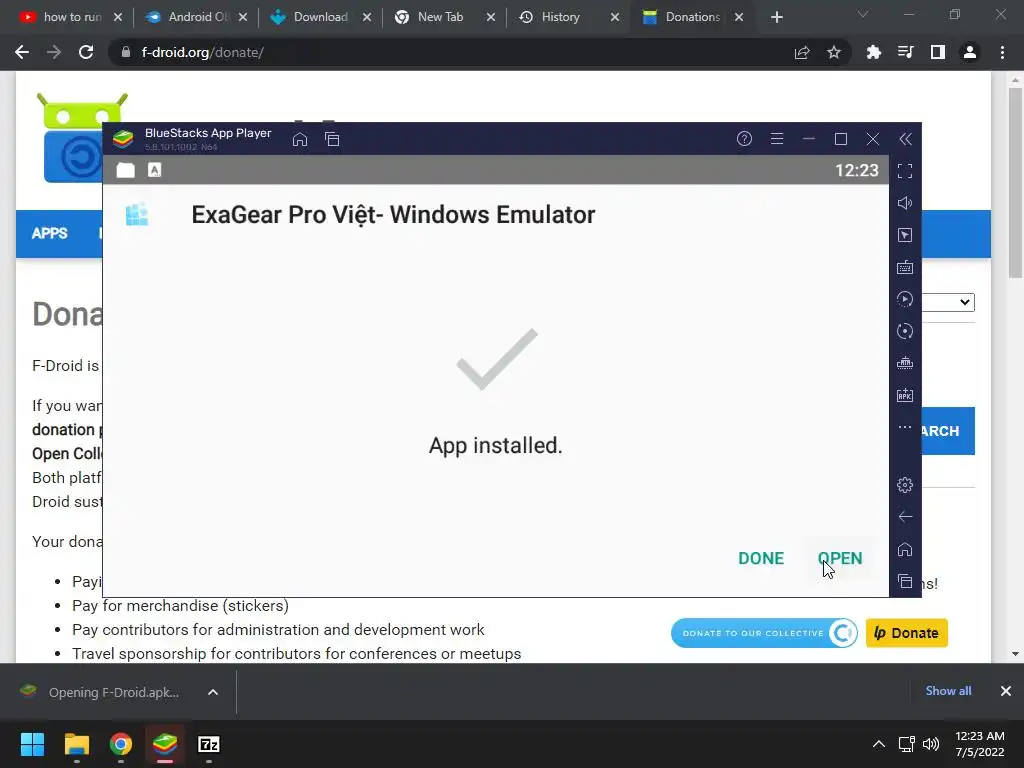Go to the BlueStacks home icon in title bar

(x=300, y=139)
